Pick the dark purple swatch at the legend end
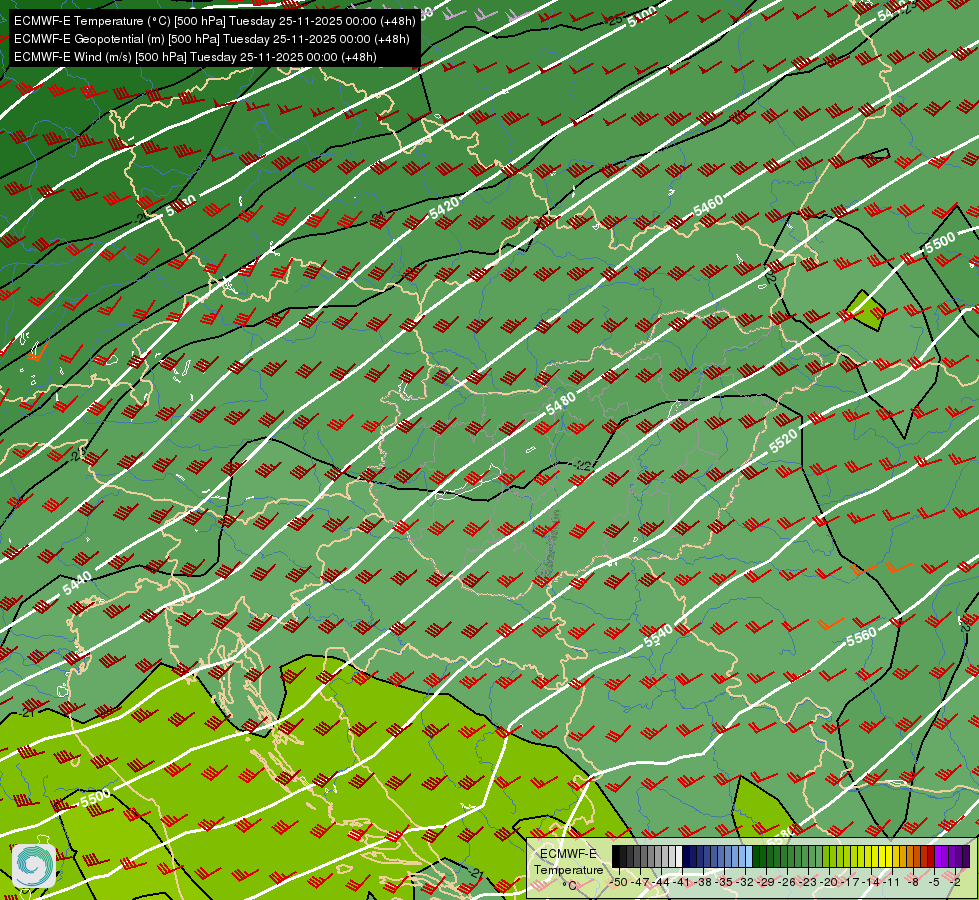 tap(966, 856)
